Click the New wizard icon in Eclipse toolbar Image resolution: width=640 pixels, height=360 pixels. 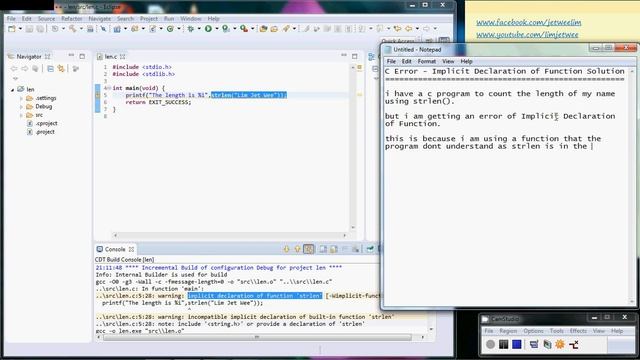point(12,29)
